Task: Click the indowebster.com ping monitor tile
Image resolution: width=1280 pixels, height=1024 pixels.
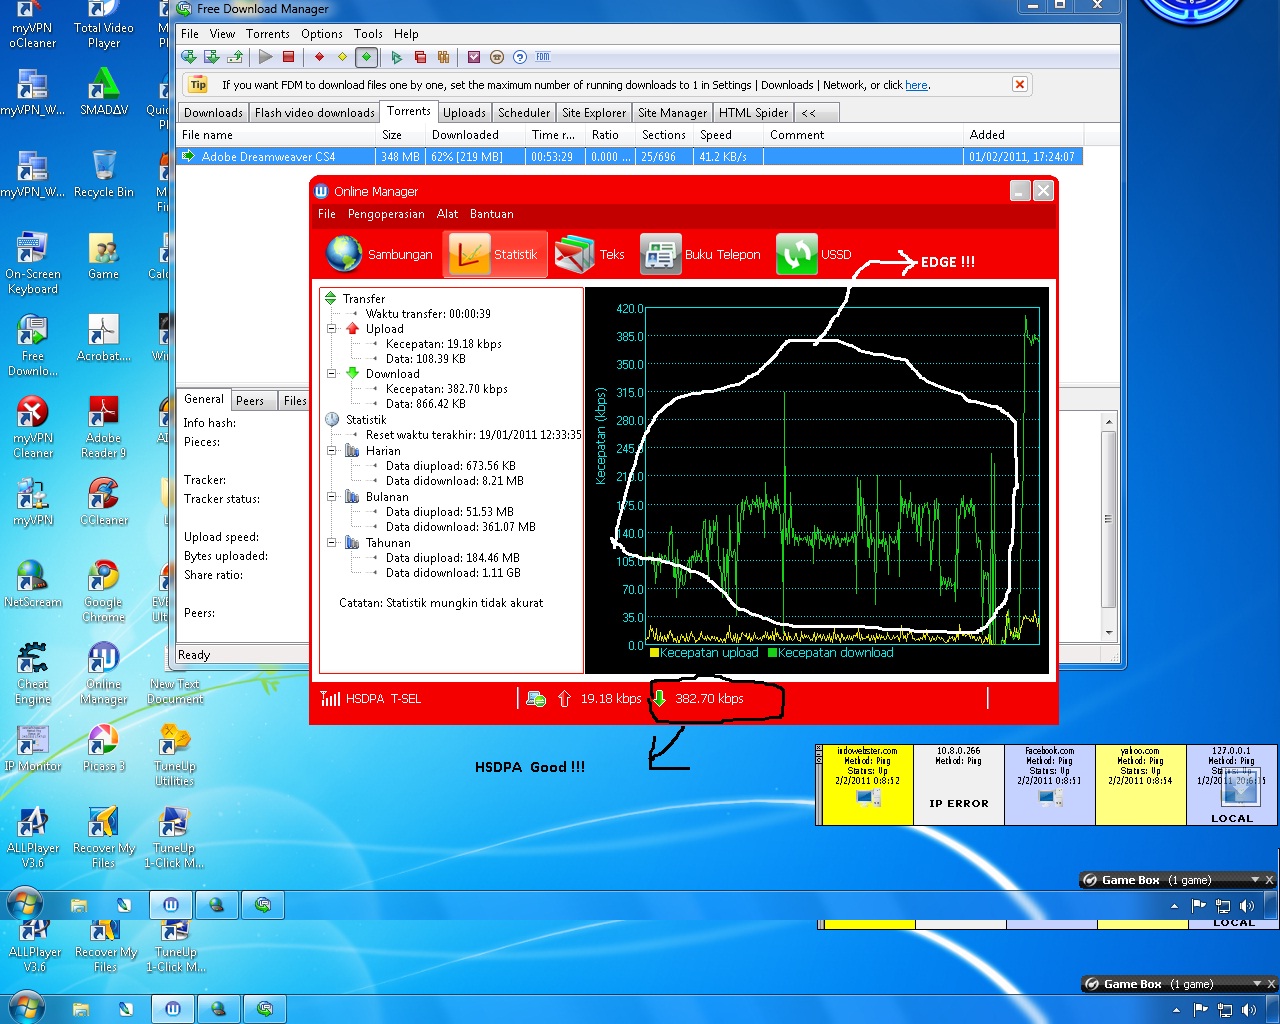Action: 867,784
